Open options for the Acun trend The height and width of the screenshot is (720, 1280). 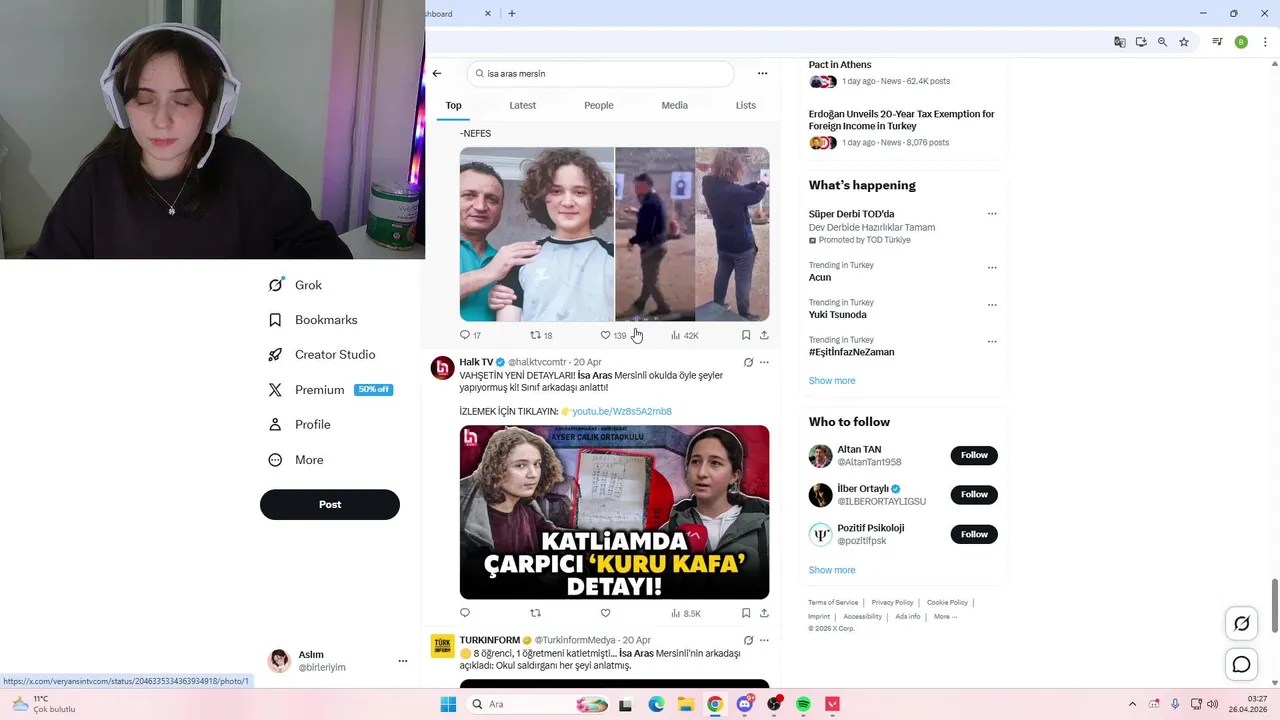point(992,267)
